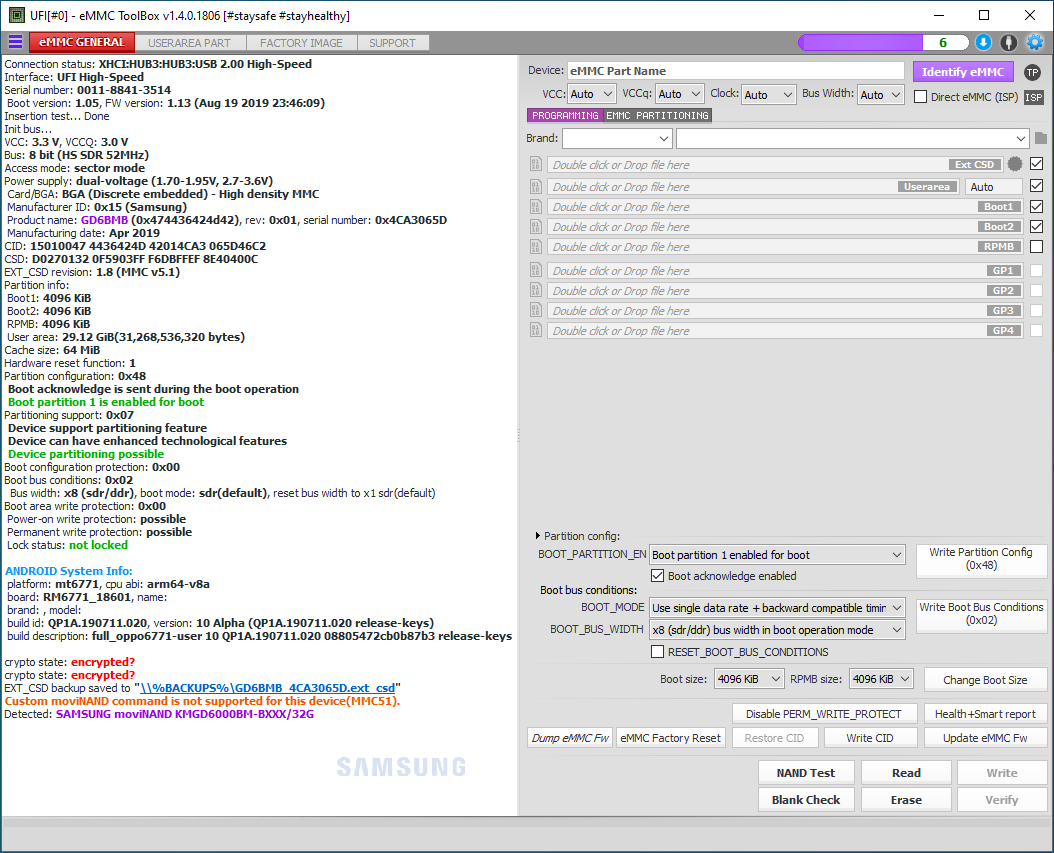Click file icon of GP4 row
Screen dimensions: 1054x853
(x=536, y=331)
